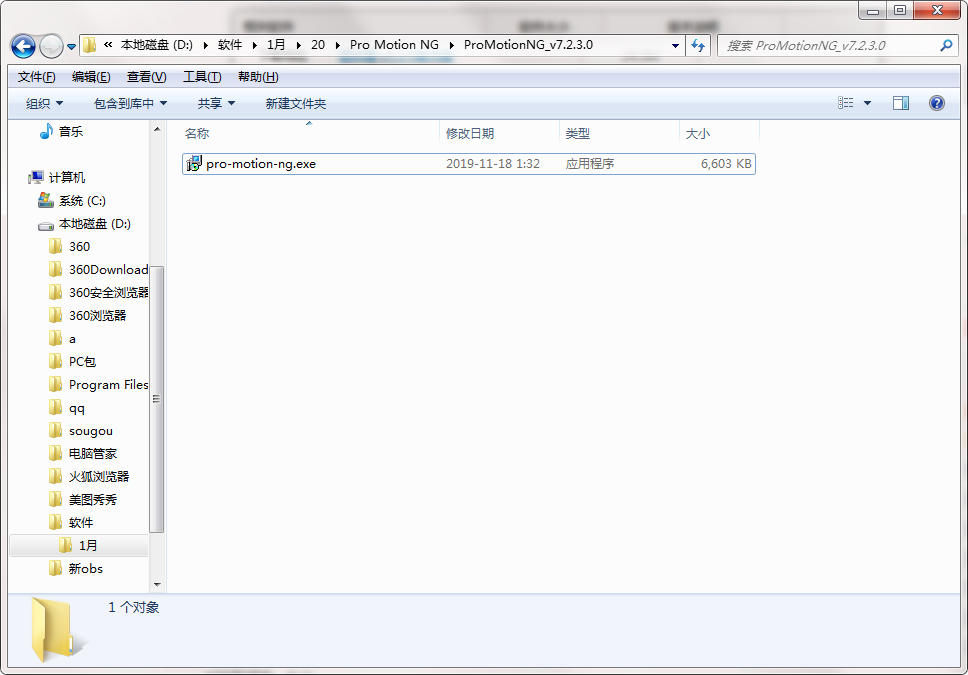Screen dimensions: 968x675
Task: Open the 编辑(E) menu
Action: tap(91, 77)
